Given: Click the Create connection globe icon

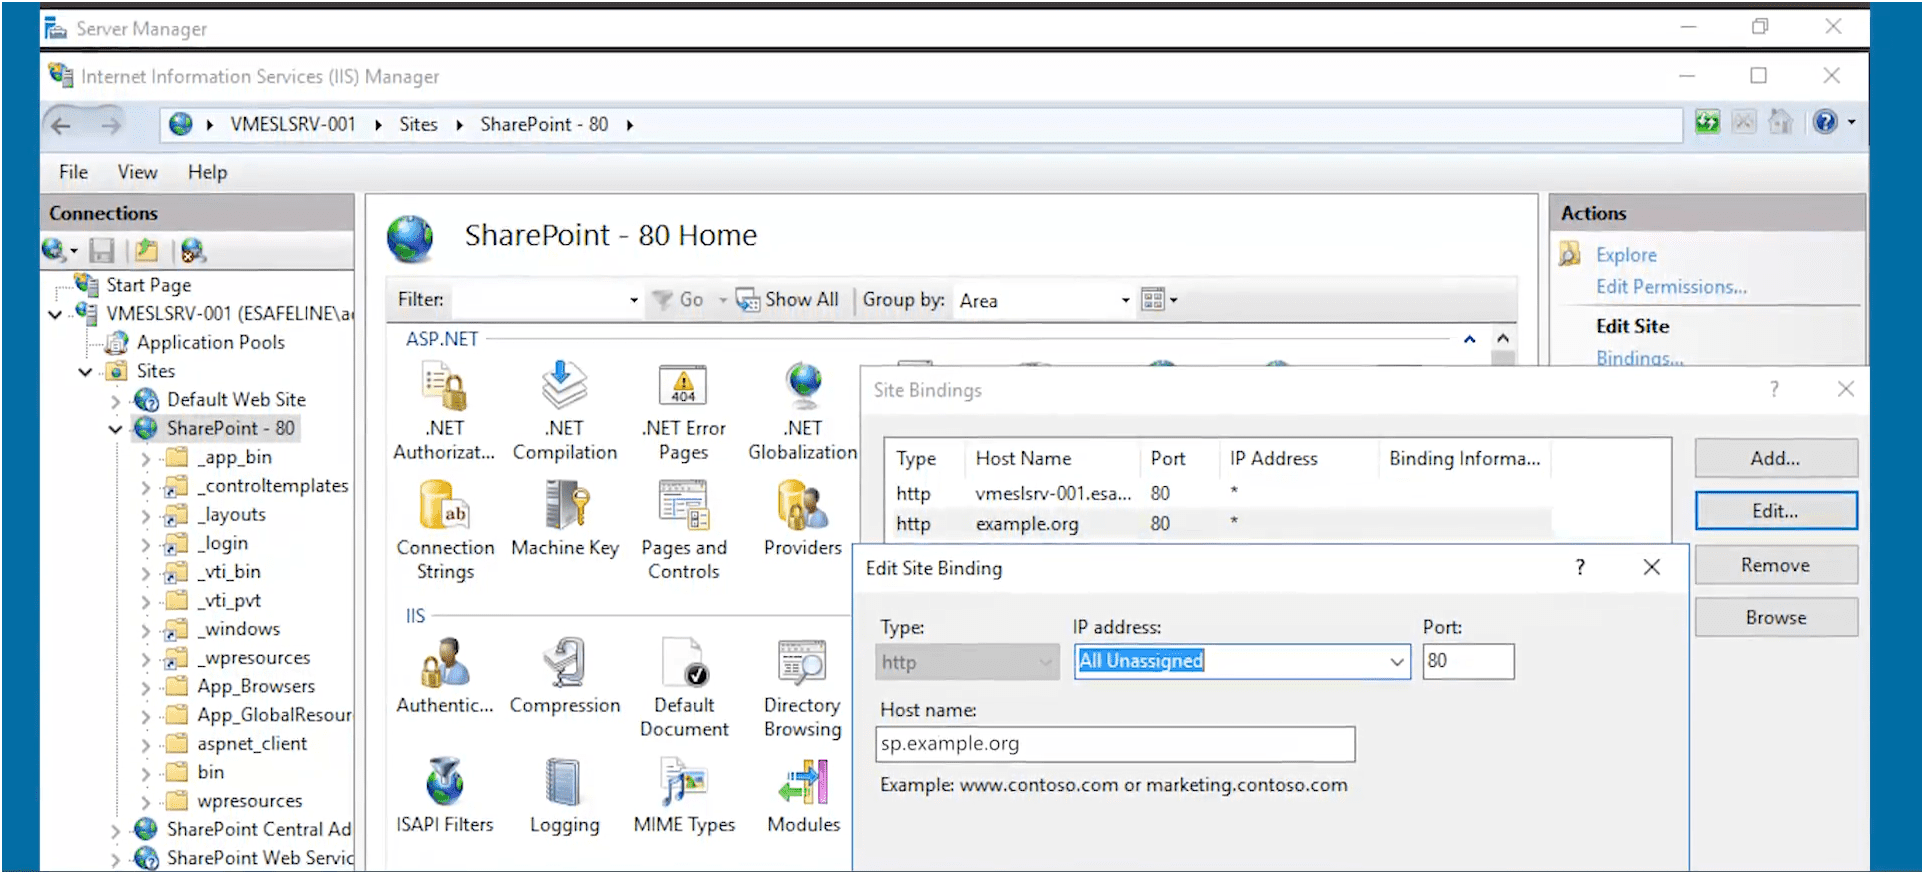Looking at the screenshot, I should [54, 250].
